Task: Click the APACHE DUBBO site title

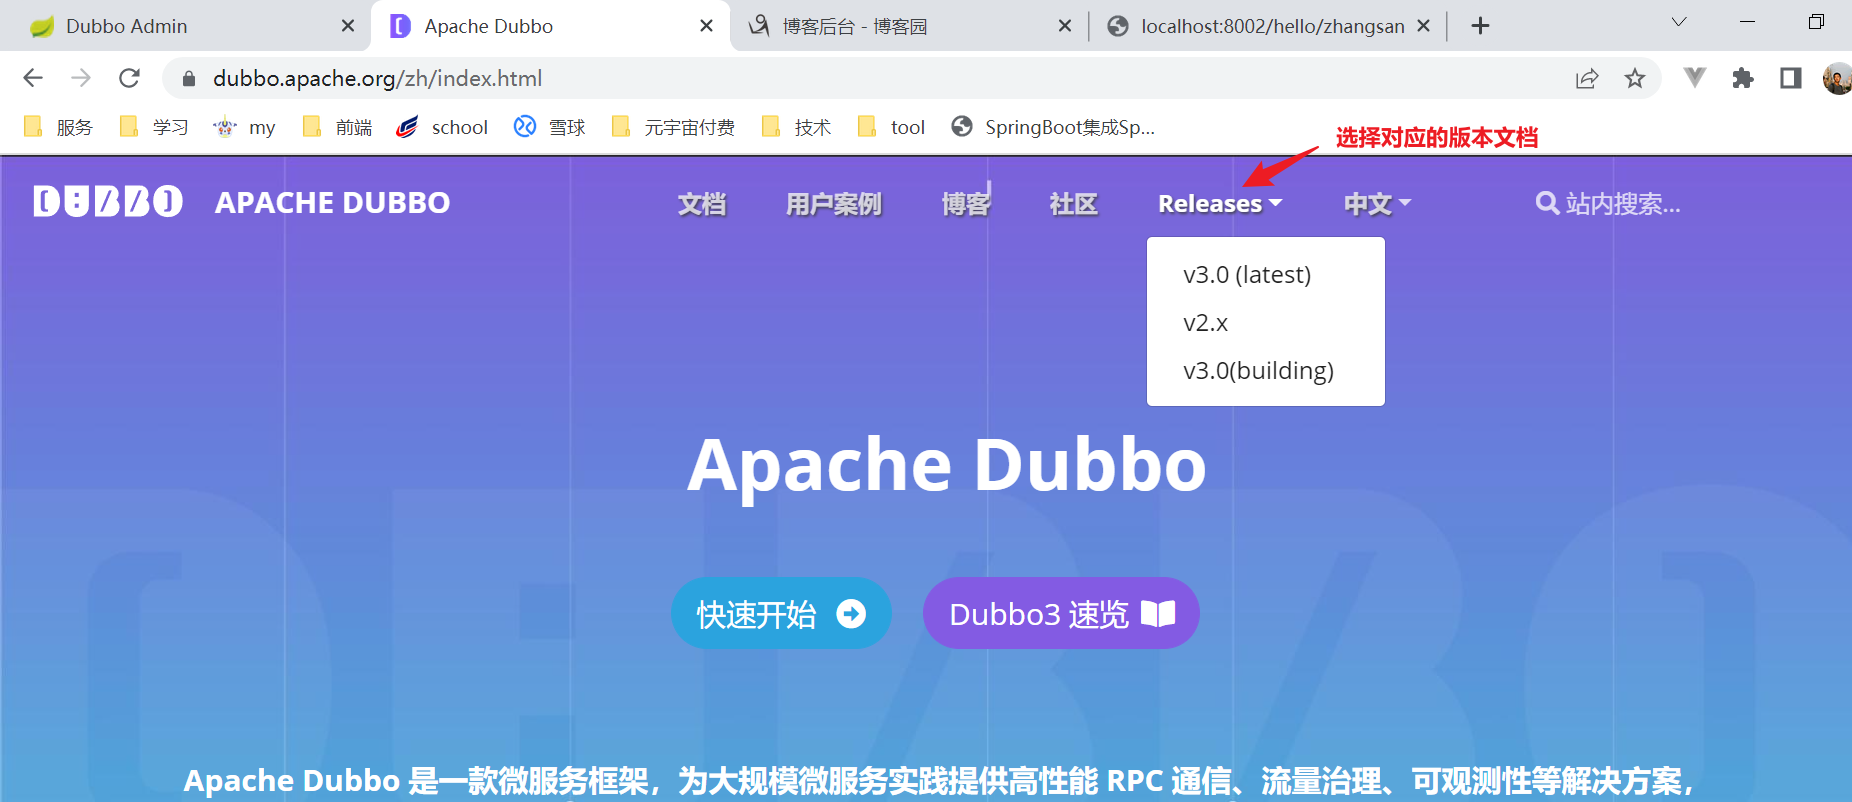Action: pyautogui.click(x=332, y=202)
